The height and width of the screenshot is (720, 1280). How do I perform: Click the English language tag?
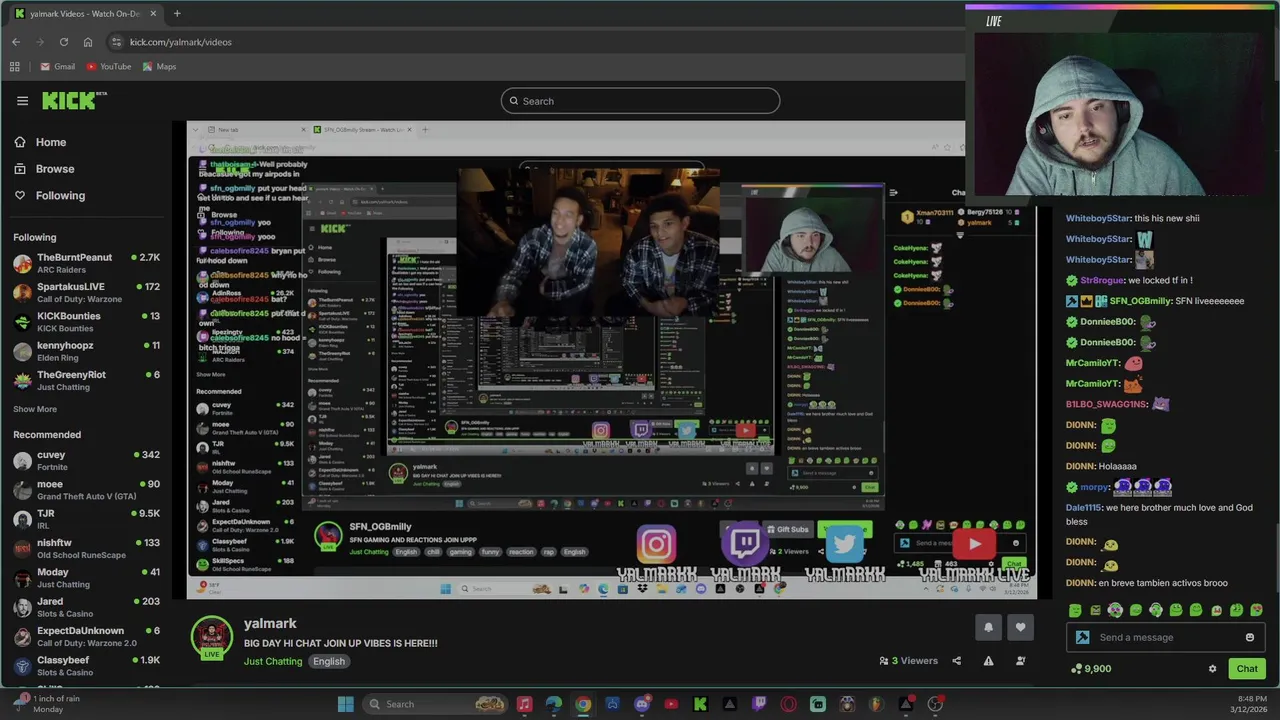pos(328,661)
